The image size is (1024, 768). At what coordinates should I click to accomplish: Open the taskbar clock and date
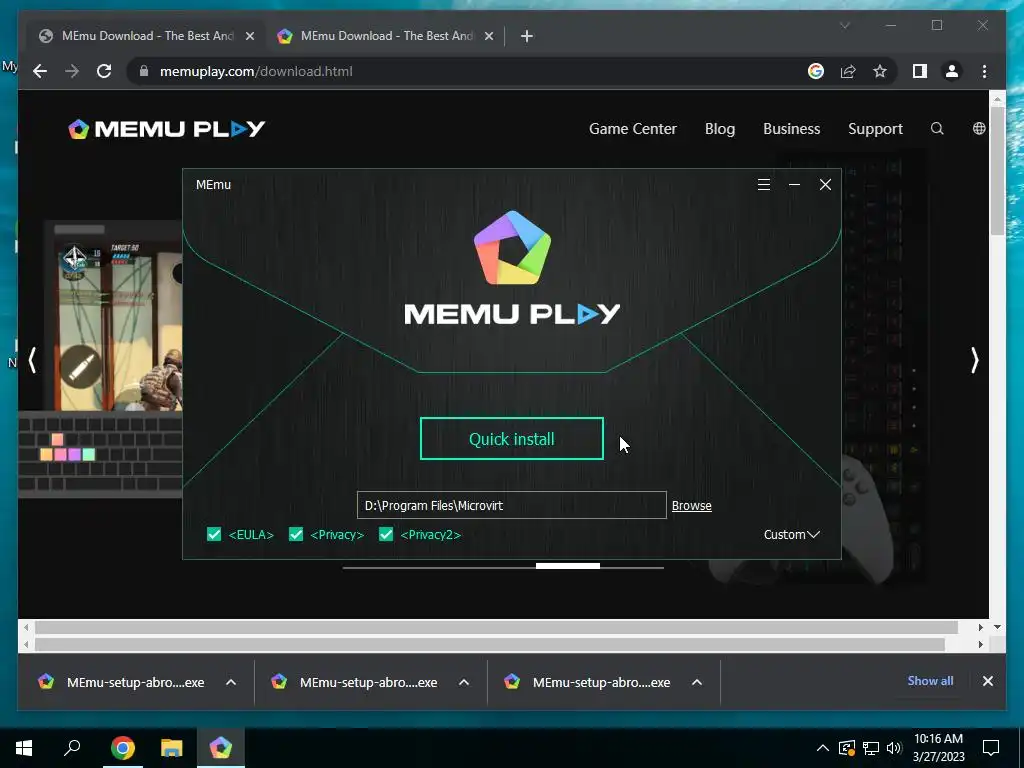[x=938, y=748]
